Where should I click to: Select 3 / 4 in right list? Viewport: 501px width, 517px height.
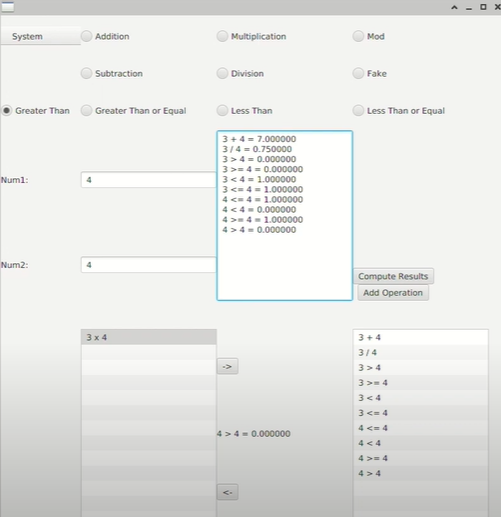pos(421,352)
